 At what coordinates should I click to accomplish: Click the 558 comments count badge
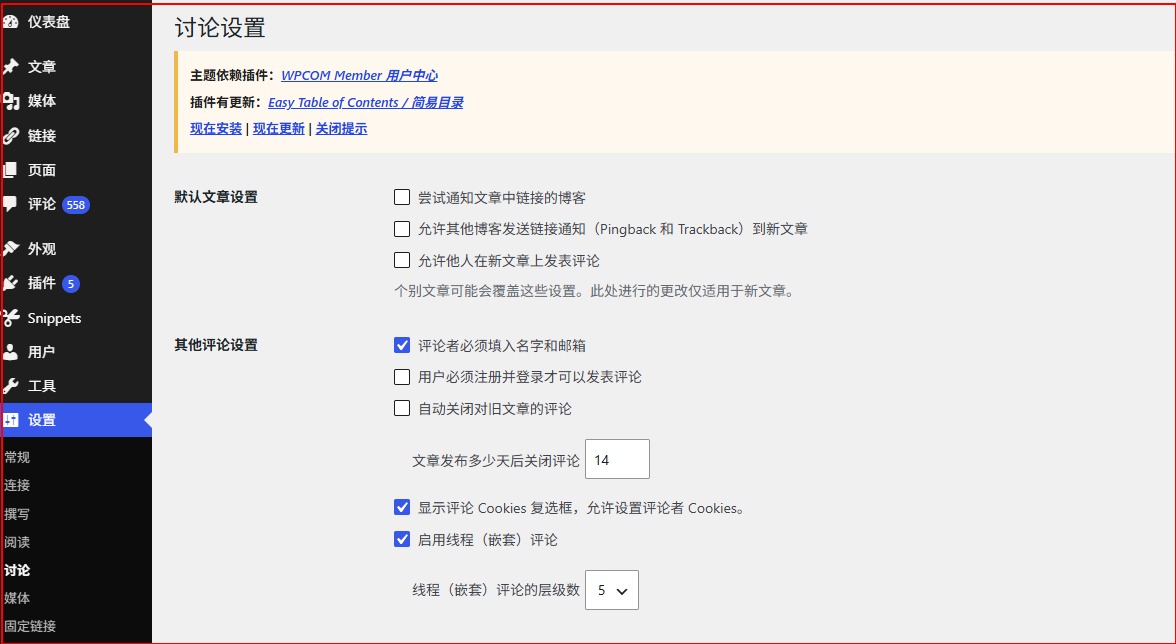coord(76,205)
